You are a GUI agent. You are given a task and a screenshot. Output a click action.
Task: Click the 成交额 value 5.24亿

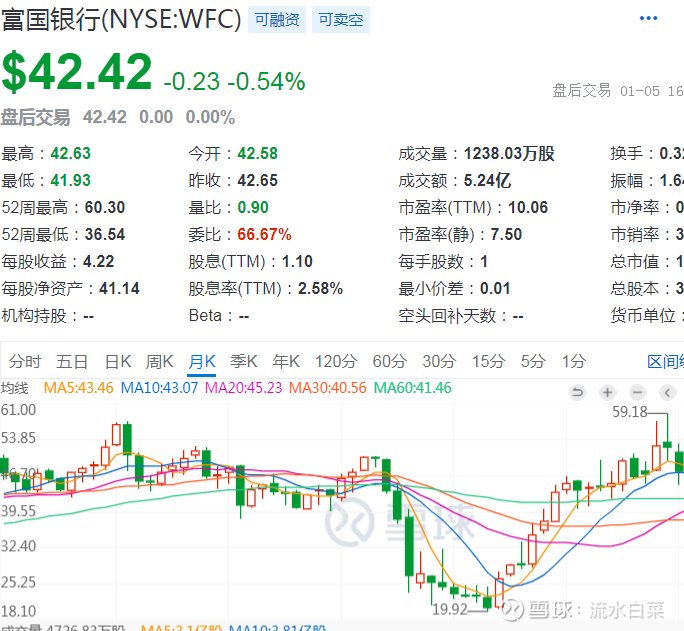[487, 181]
